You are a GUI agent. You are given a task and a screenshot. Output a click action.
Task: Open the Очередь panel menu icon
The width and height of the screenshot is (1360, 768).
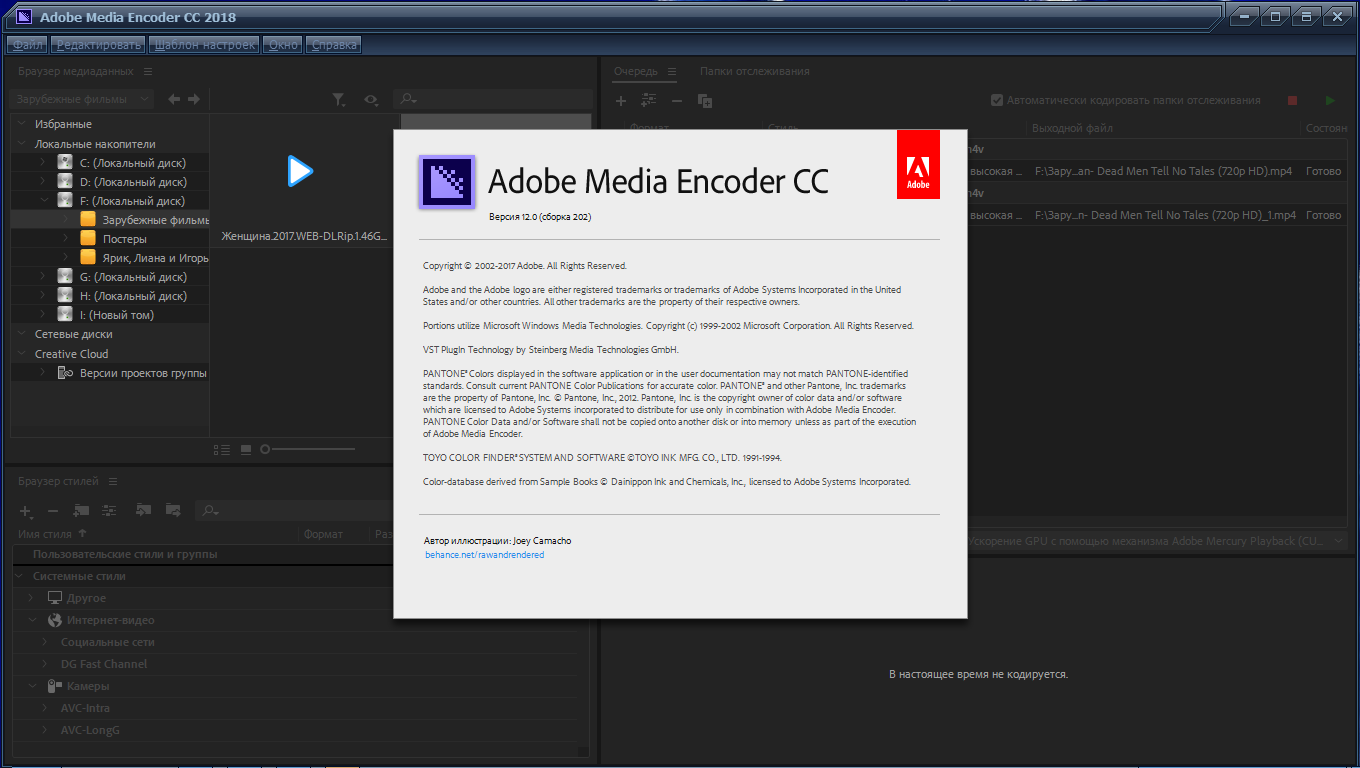click(x=672, y=72)
